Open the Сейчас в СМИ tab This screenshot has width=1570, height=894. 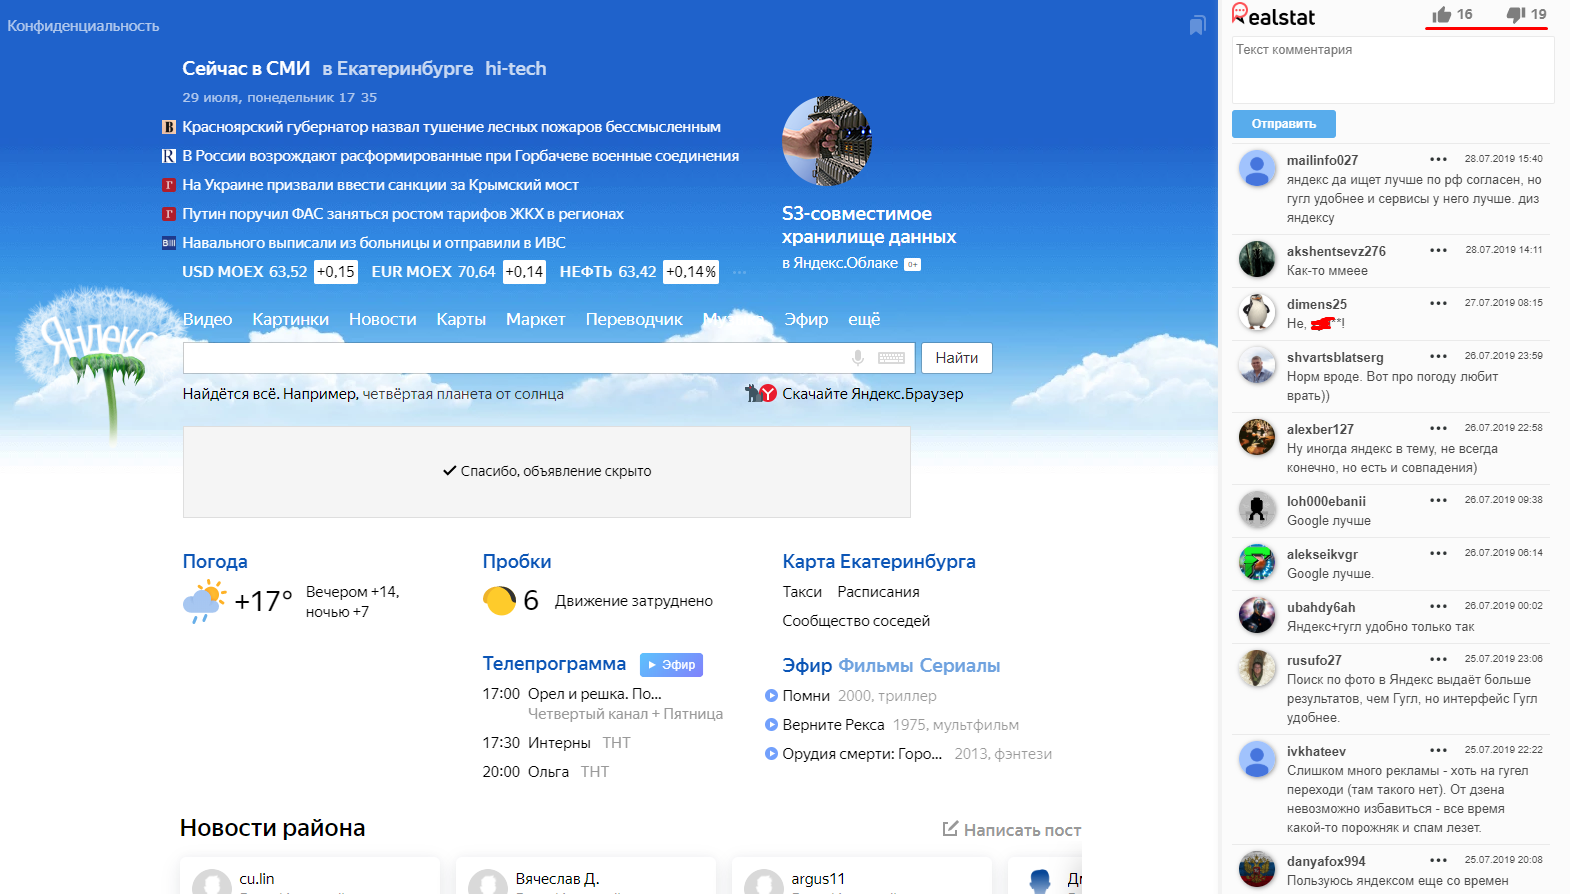pos(246,68)
